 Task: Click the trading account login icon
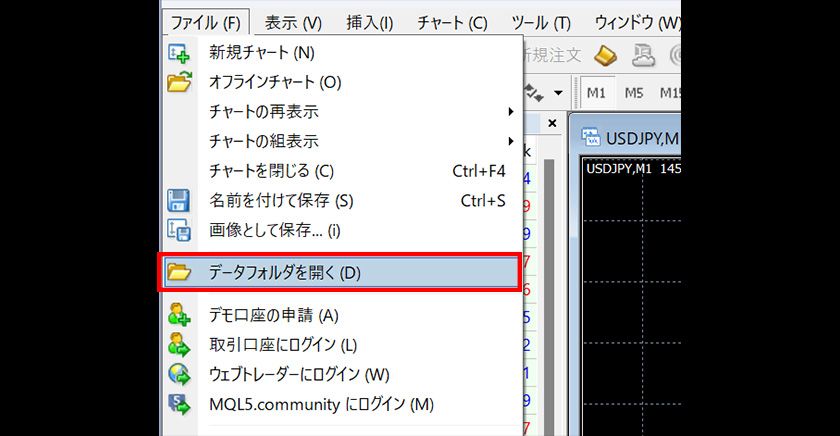179,345
